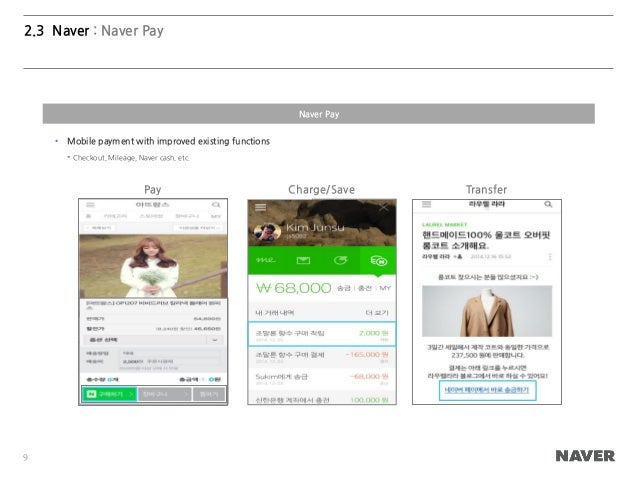The width and height of the screenshot is (638, 479).
Task: Select the Naver Pay coin tab icon
Action: (378, 260)
